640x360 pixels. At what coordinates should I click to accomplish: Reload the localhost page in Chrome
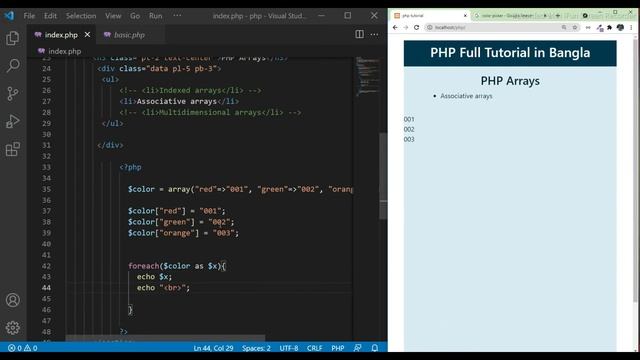[416, 27]
